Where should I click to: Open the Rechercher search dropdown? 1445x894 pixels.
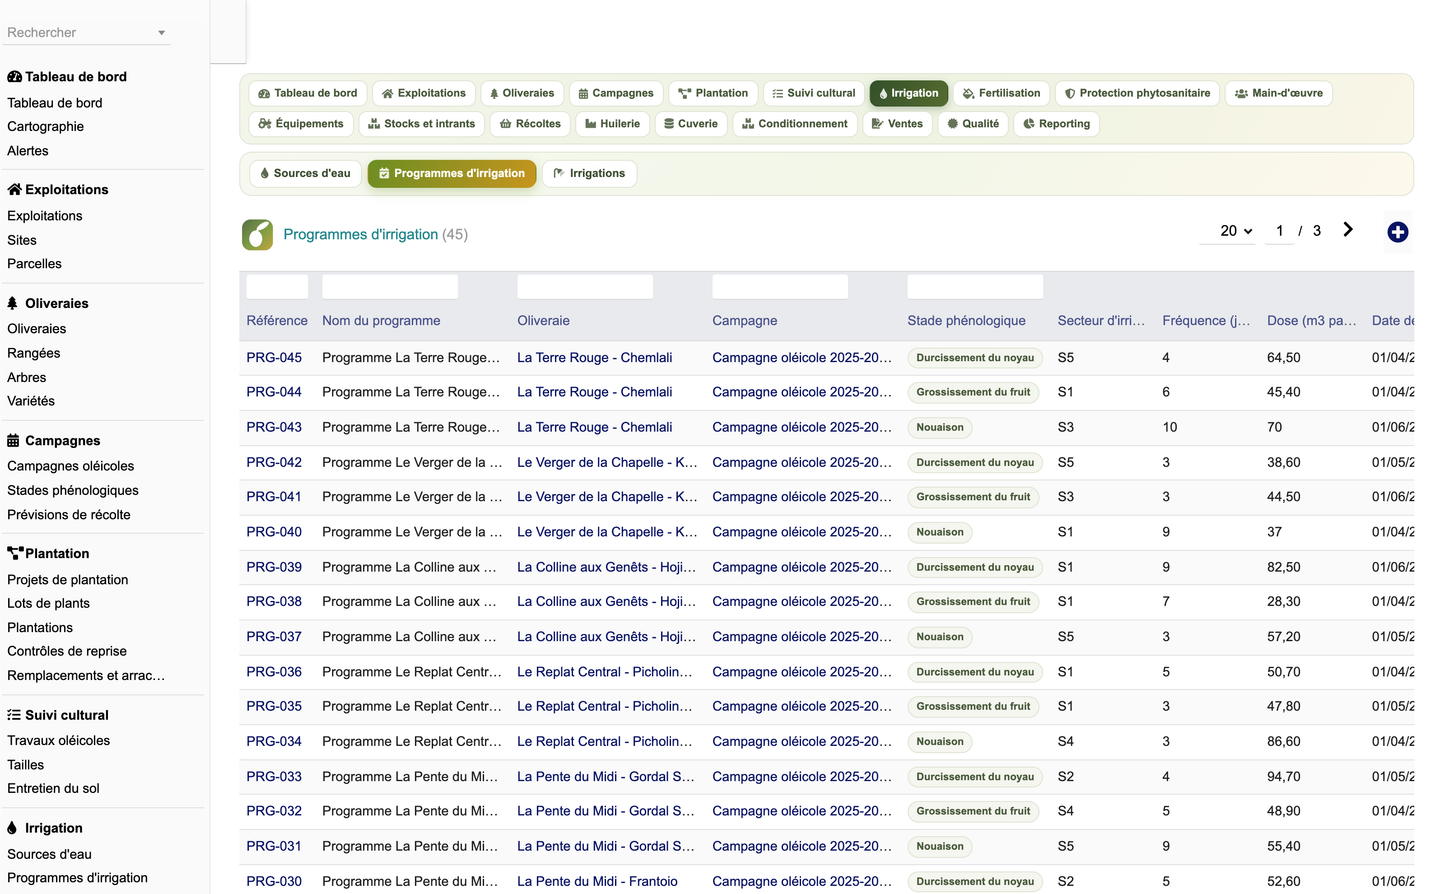click(x=87, y=32)
